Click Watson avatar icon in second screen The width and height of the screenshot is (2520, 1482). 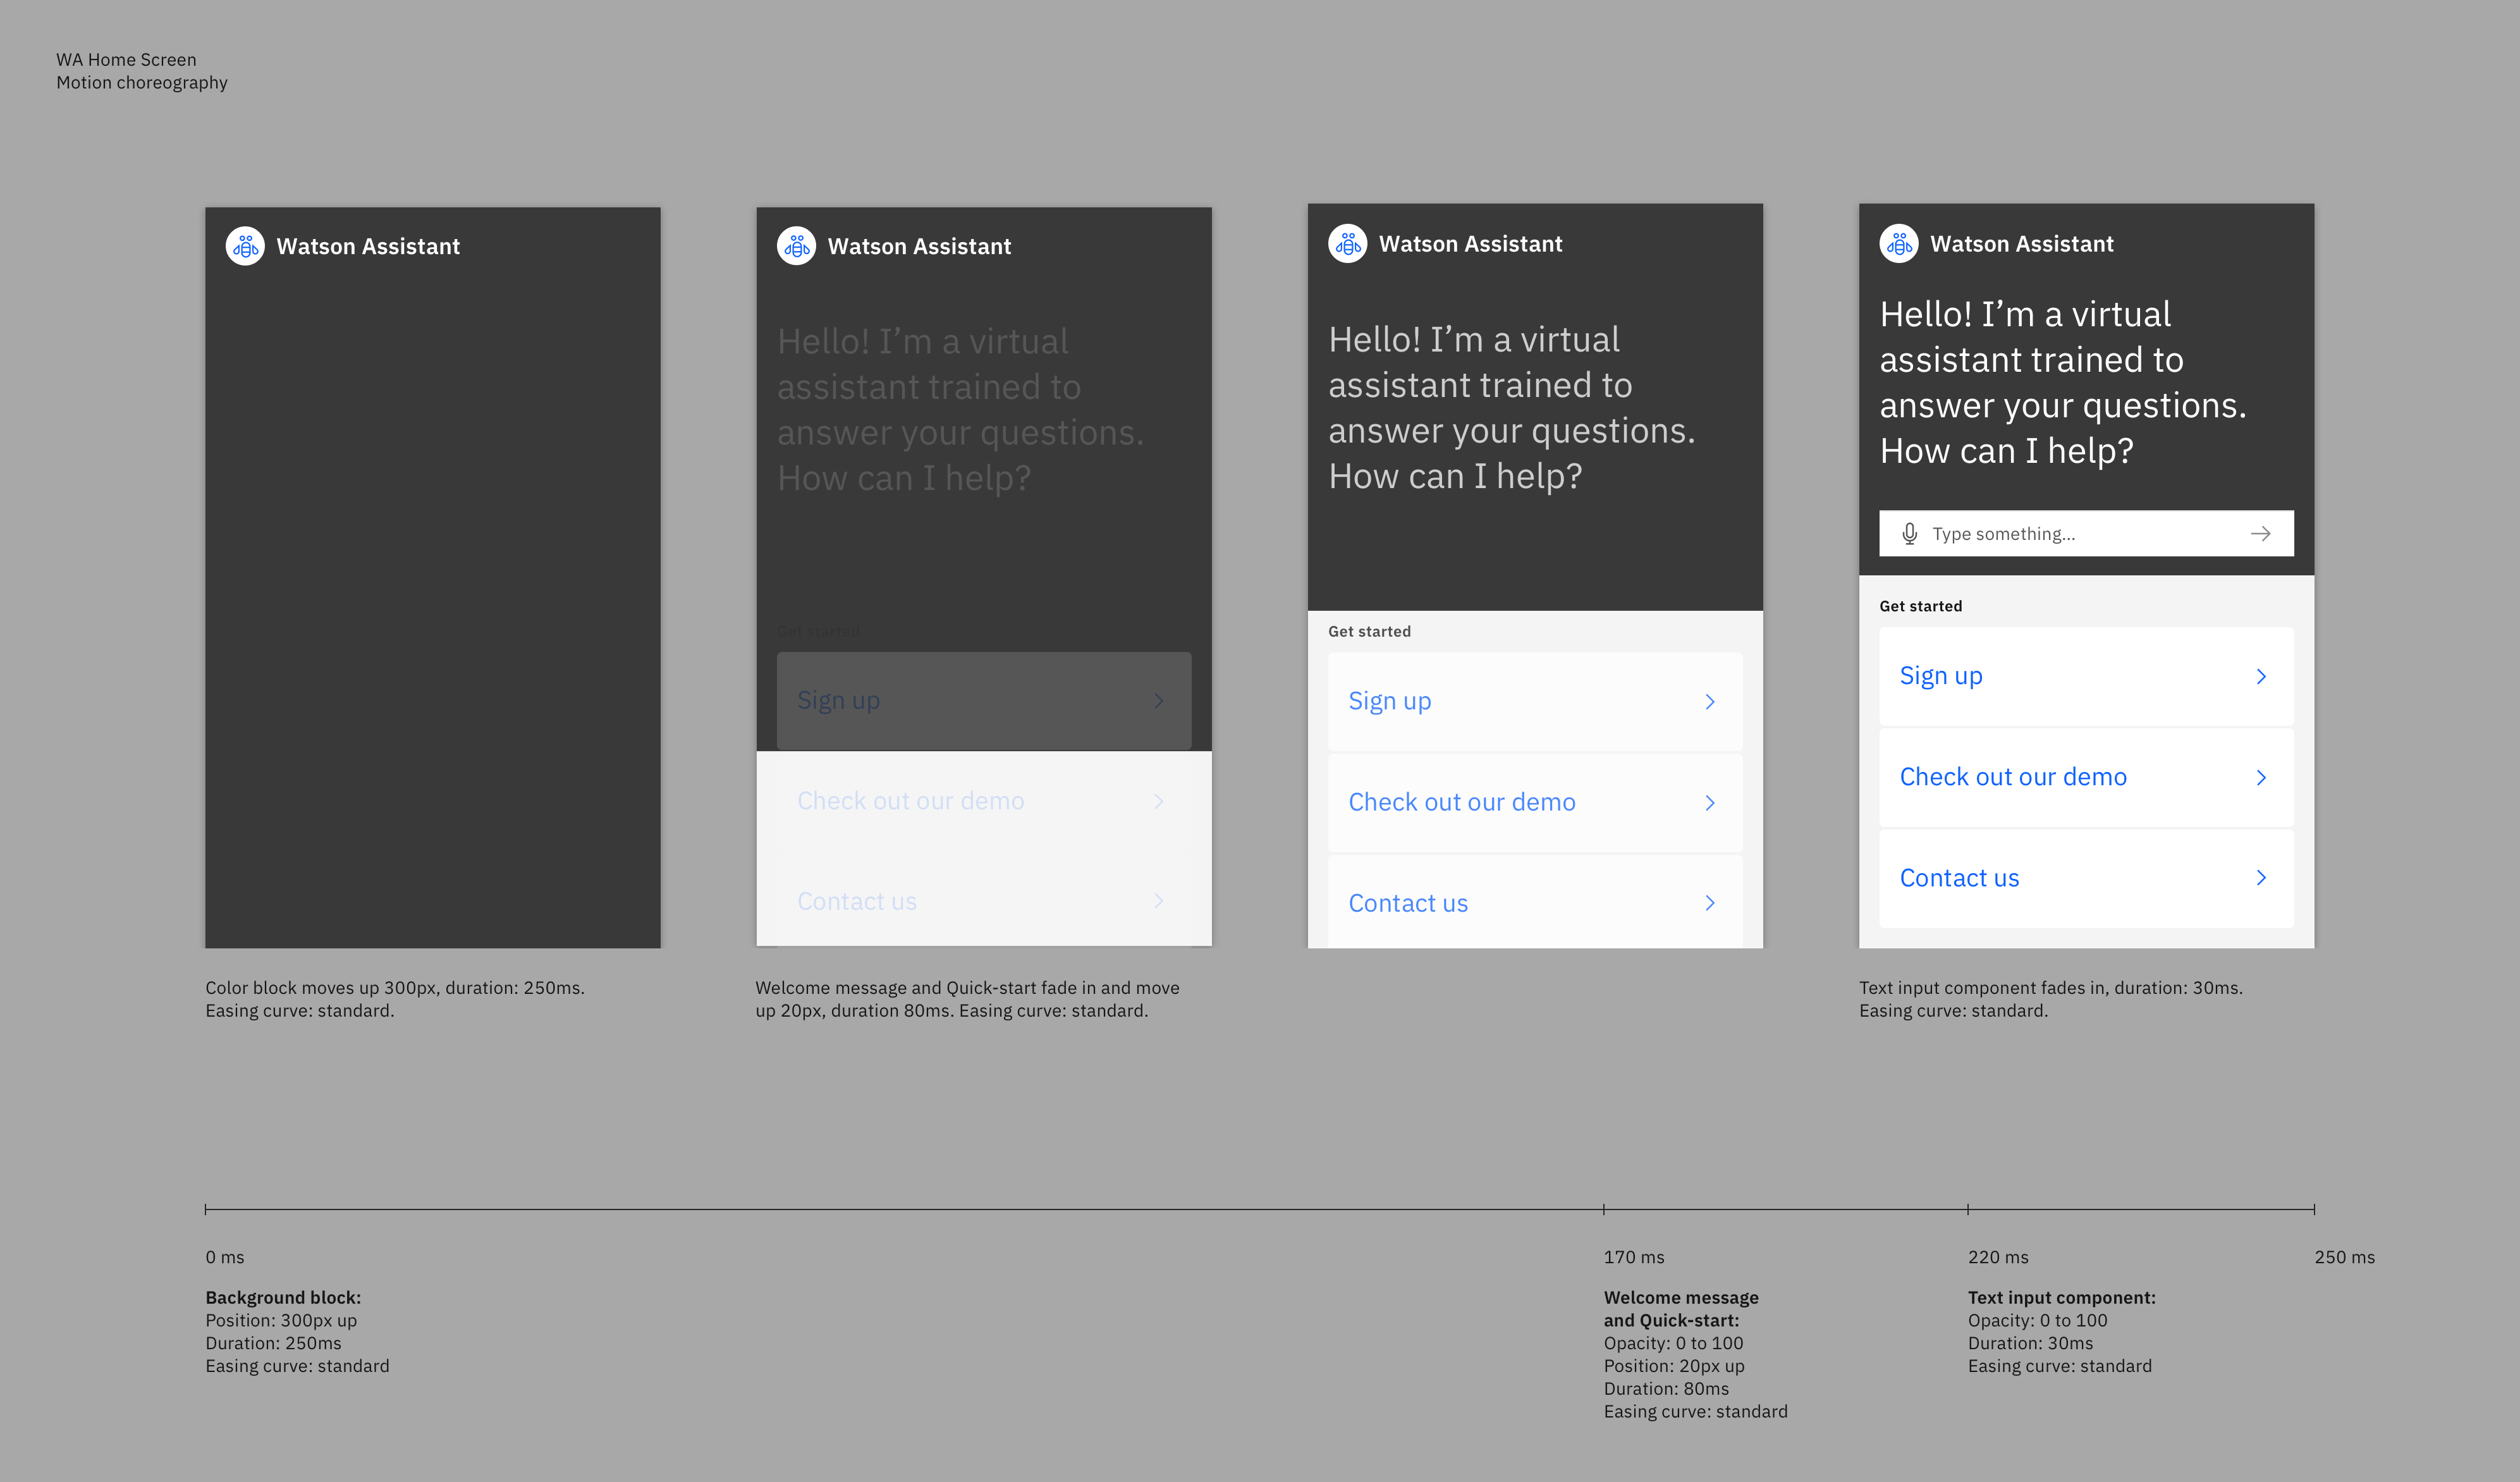point(796,246)
